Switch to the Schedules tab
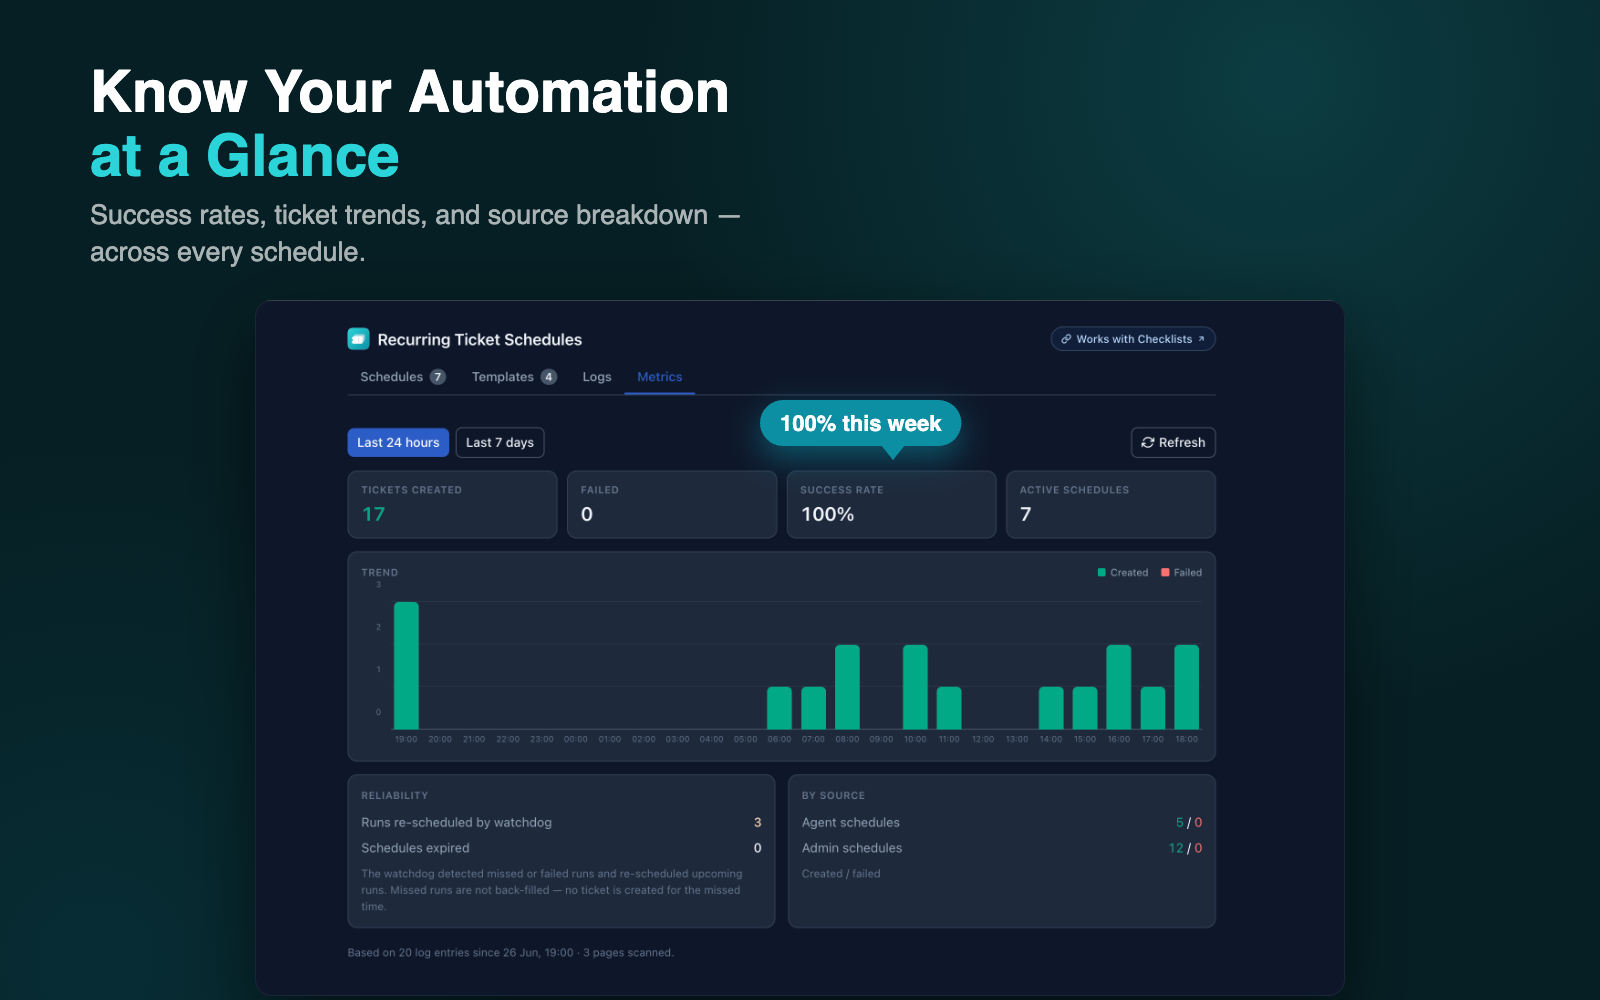The image size is (1600, 1000). pyautogui.click(x=403, y=377)
